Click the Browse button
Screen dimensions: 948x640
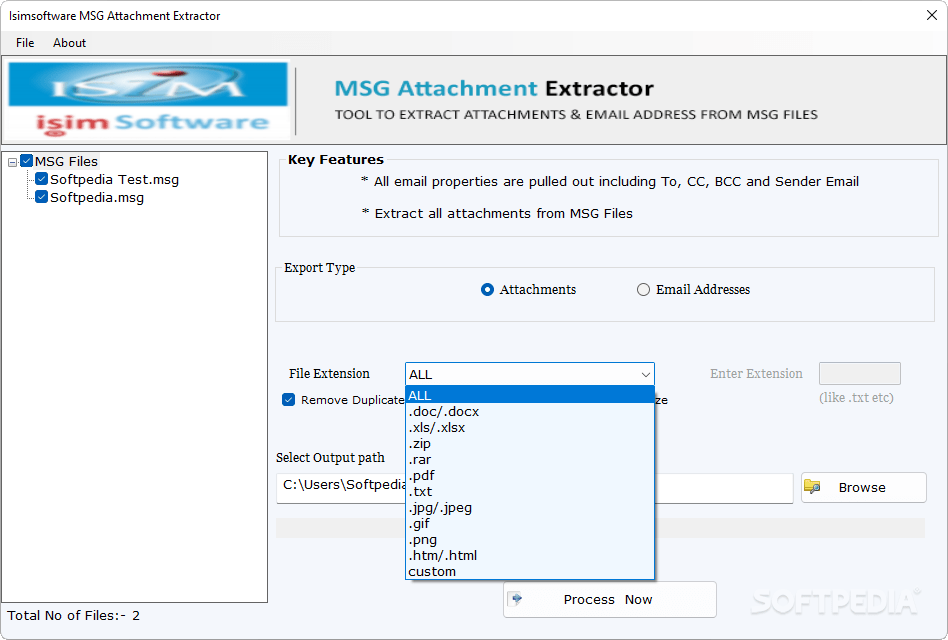tap(863, 488)
